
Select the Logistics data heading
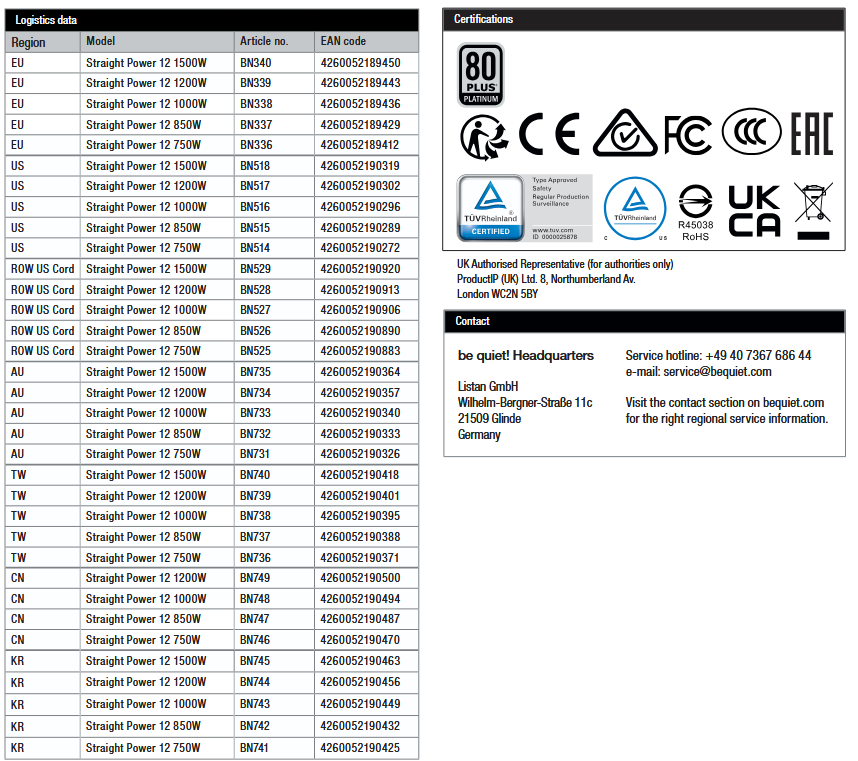coord(46,20)
